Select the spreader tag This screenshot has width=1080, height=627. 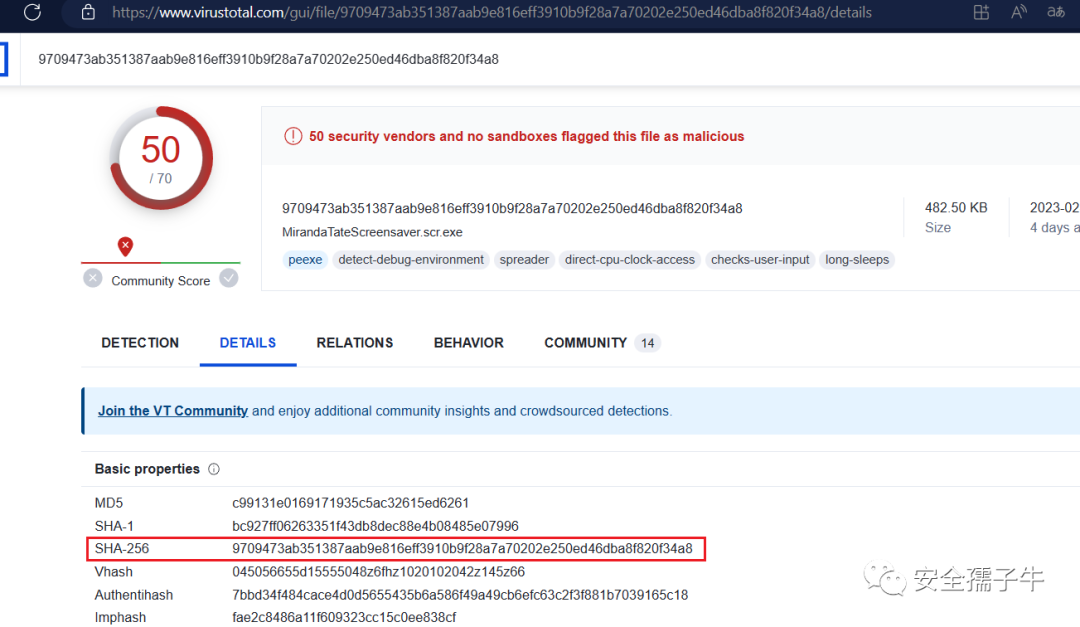click(x=524, y=260)
